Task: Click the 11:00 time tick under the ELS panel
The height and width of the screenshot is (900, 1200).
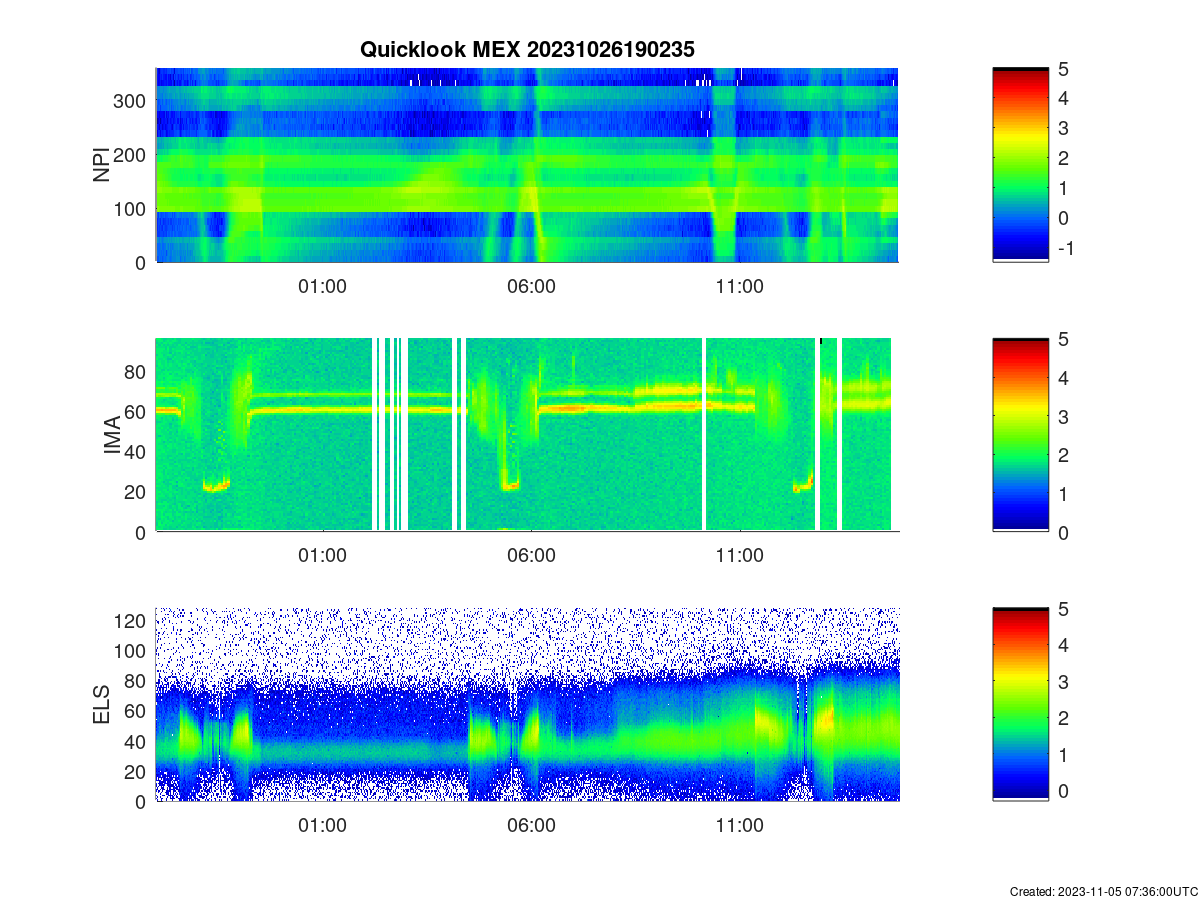Action: pos(740,826)
